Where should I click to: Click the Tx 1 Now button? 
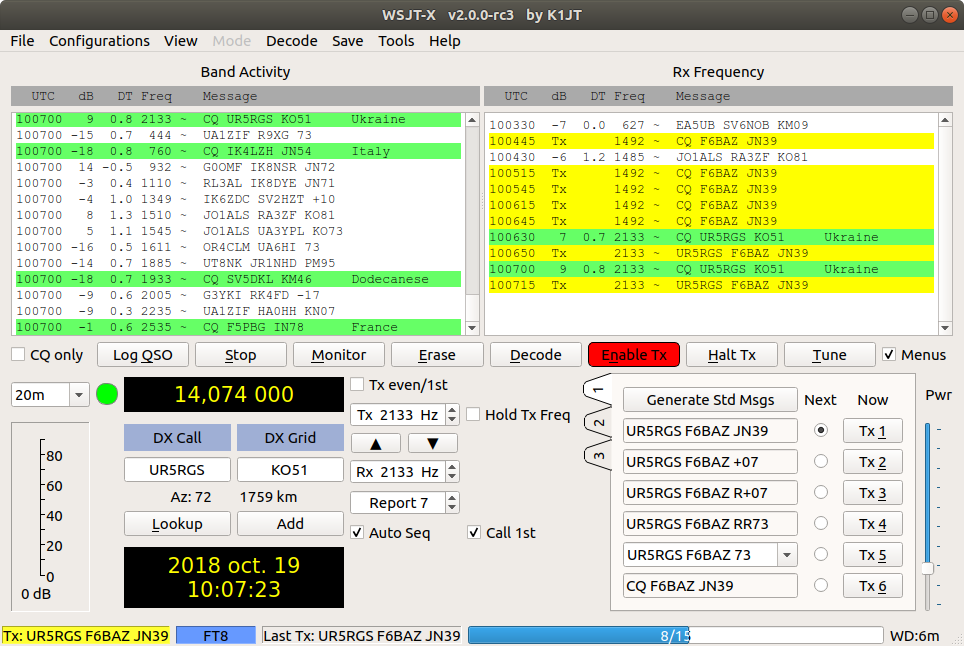point(872,431)
